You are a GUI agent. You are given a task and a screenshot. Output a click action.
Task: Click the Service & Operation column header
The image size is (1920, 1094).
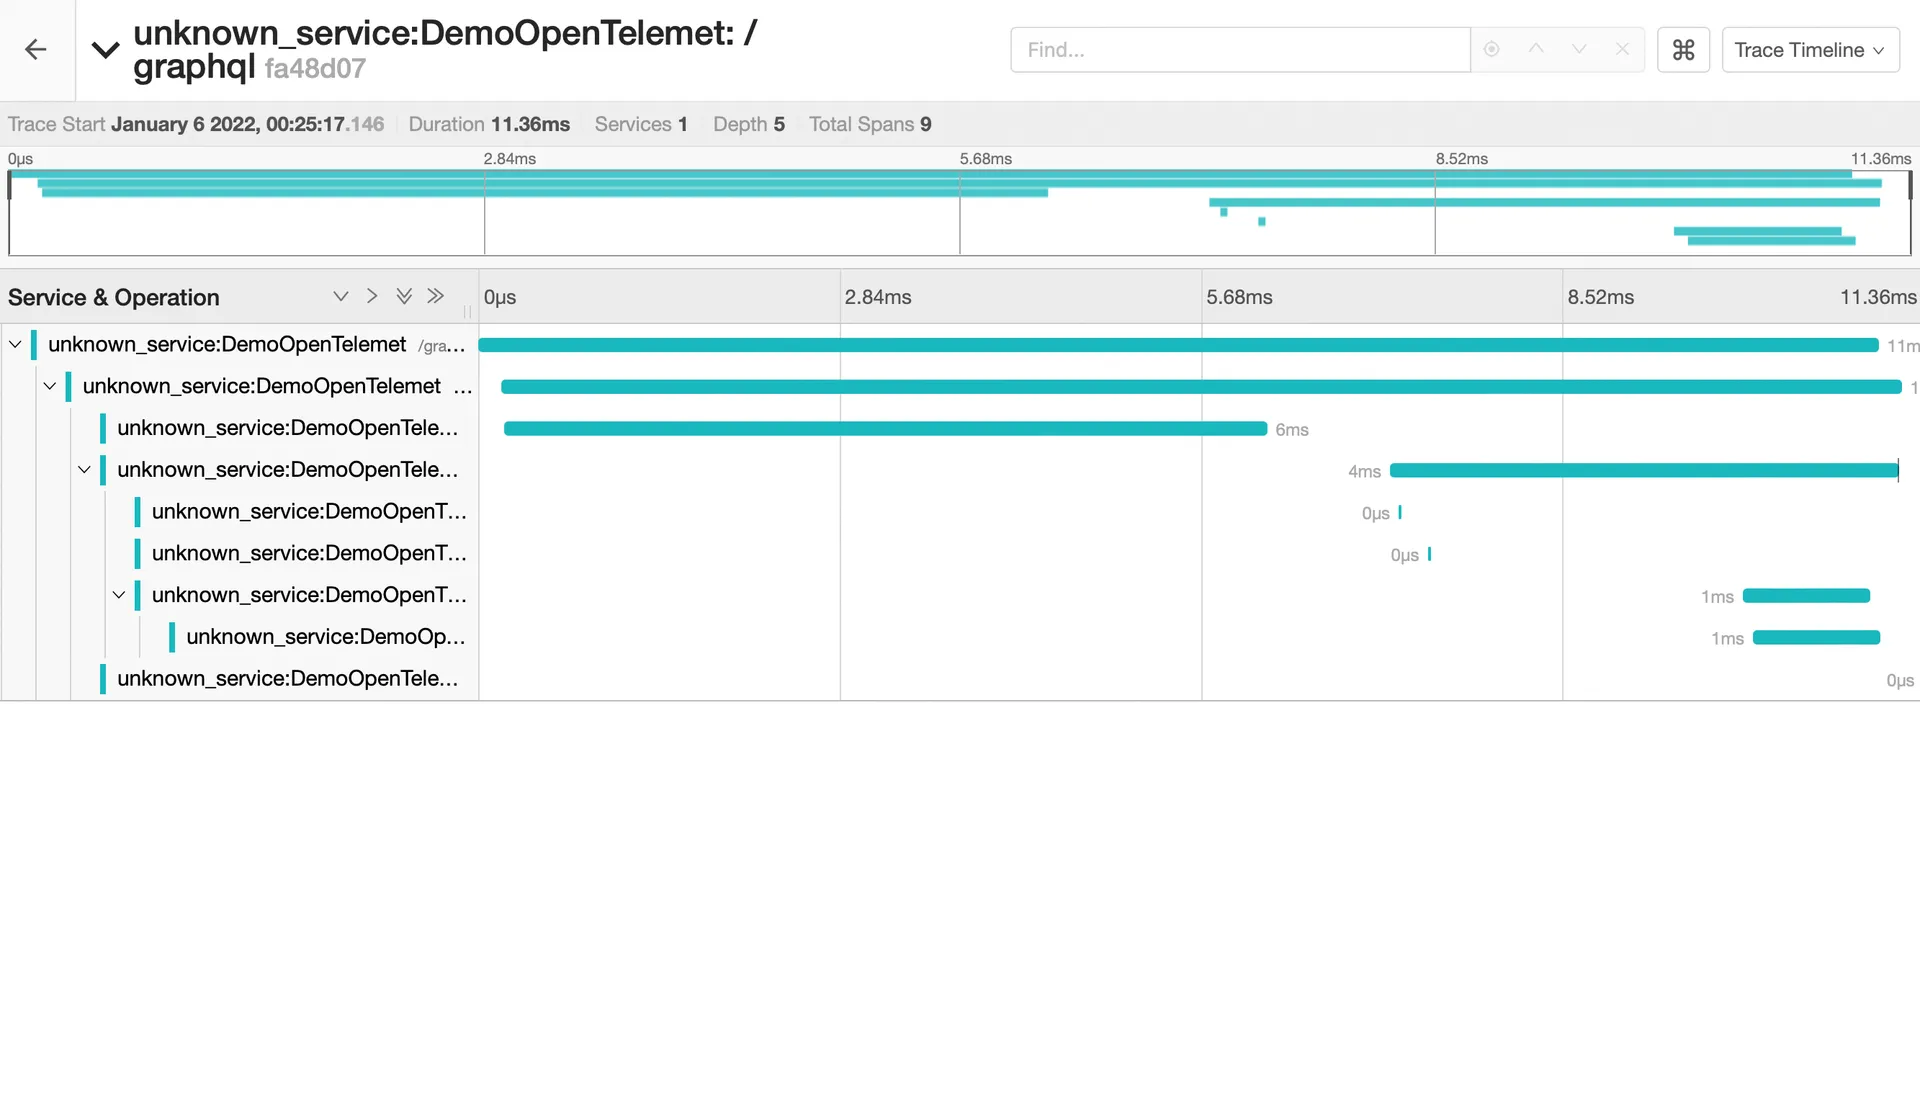(x=114, y=297)
